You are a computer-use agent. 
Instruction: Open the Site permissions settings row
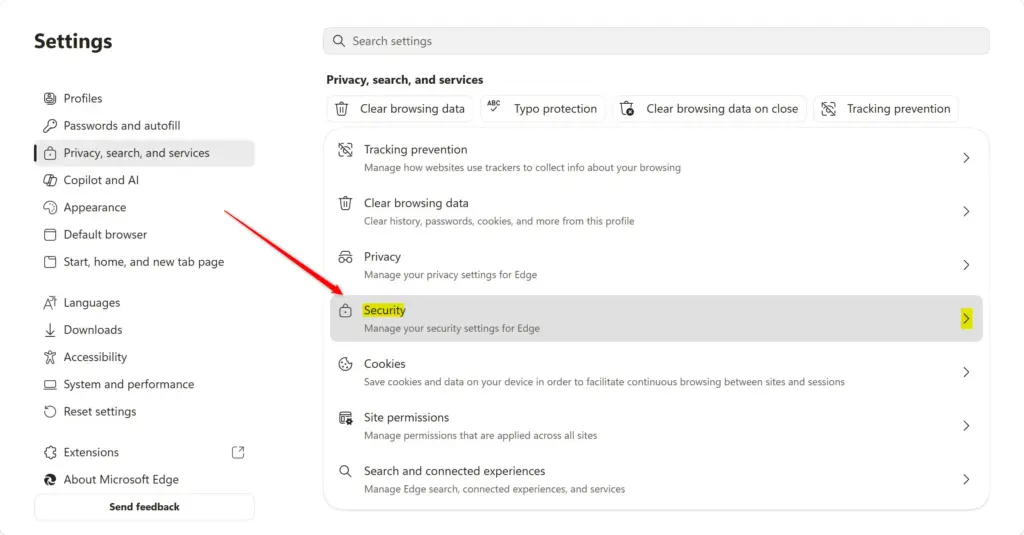[656, 426]
